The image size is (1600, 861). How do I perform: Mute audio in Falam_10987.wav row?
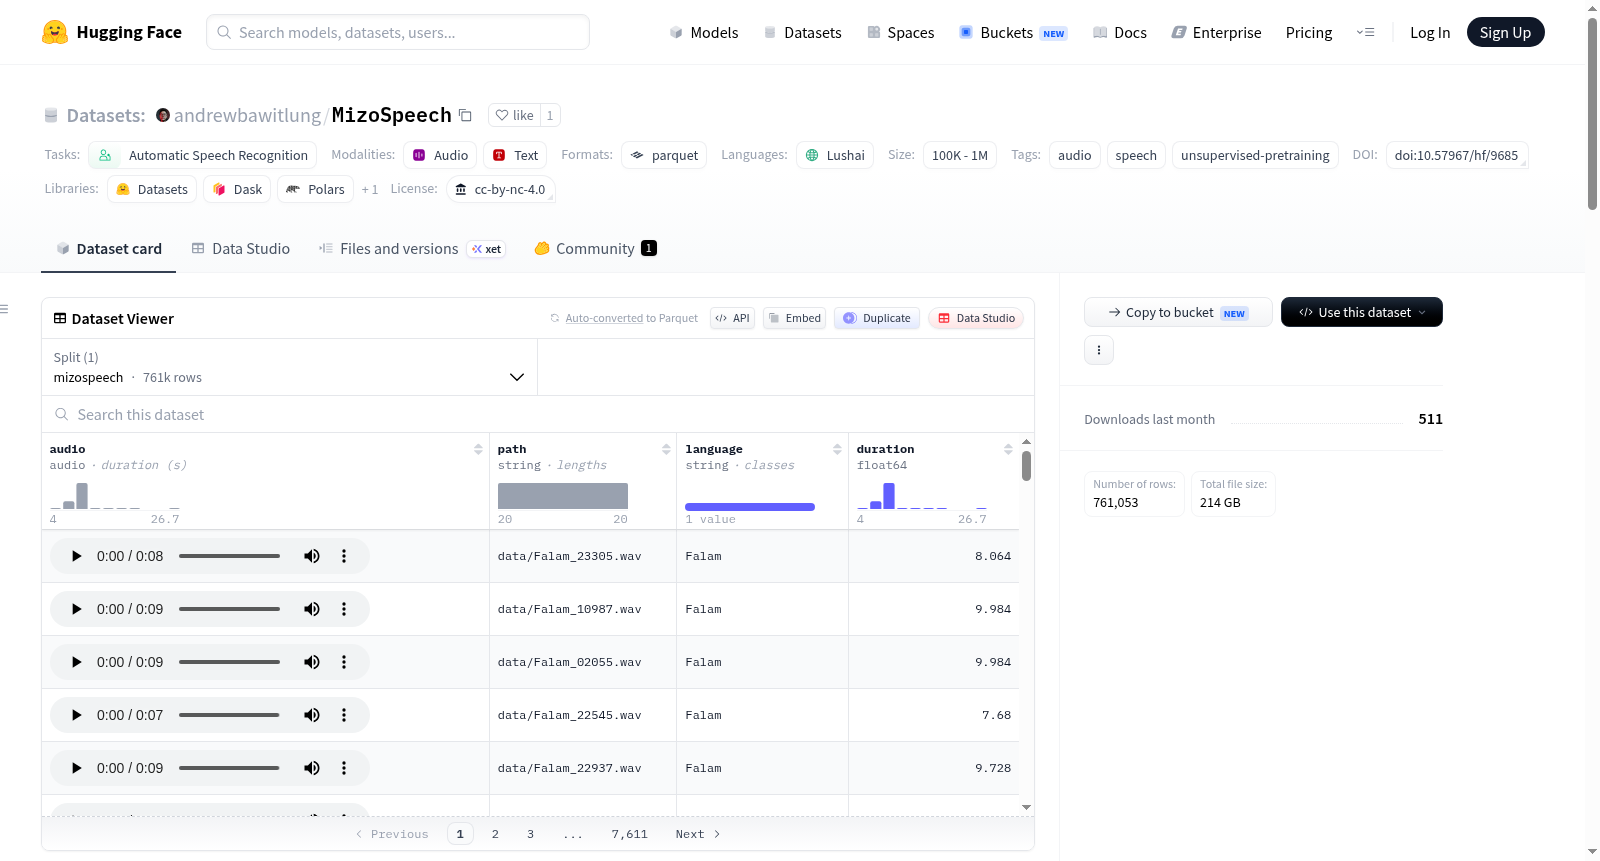pos(312,609)
